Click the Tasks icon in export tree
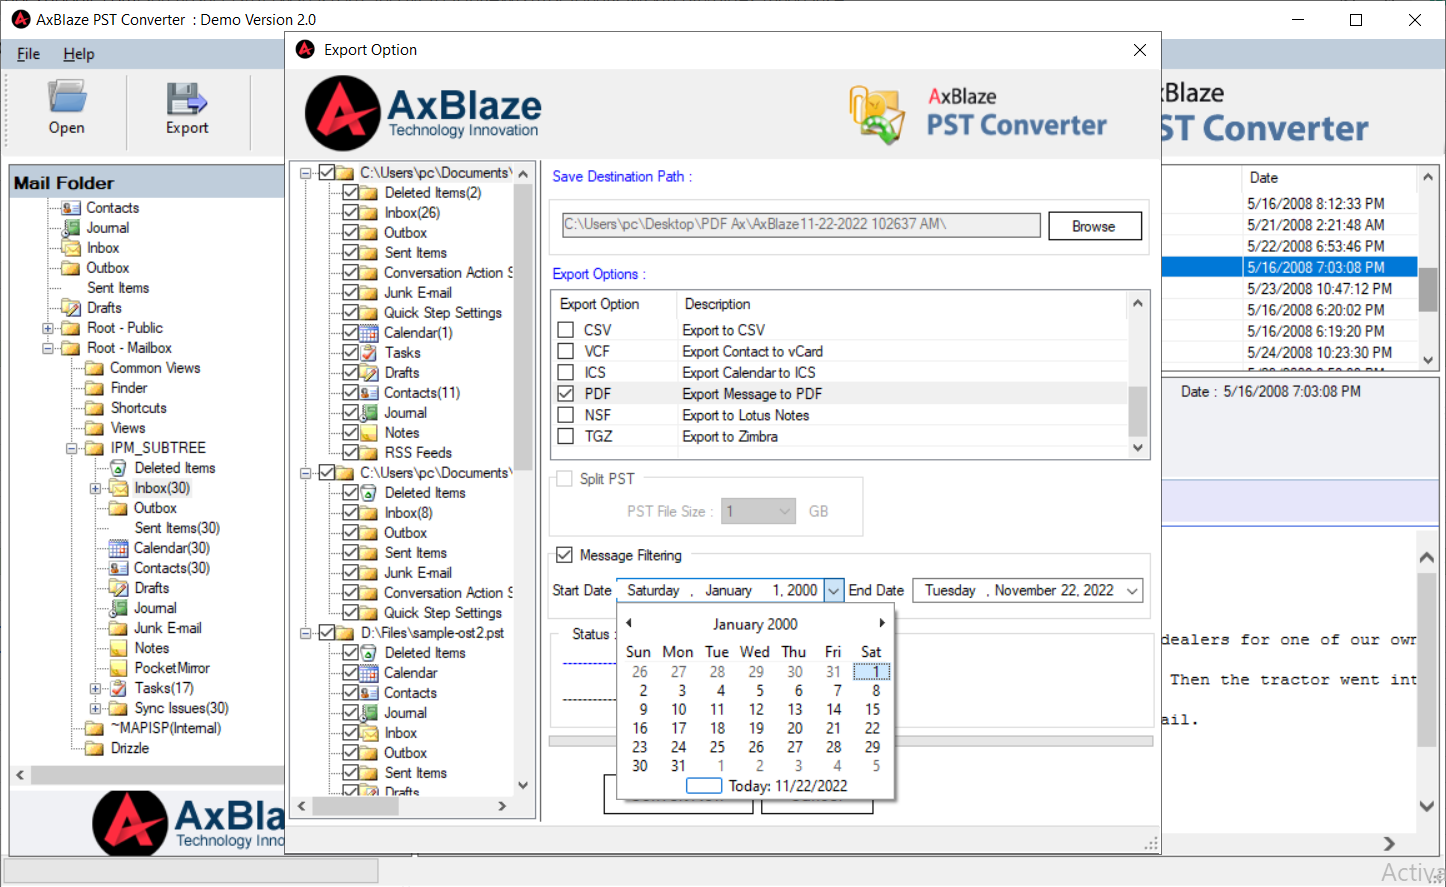This screenshot has width=1446, height=887. point(369,353)
